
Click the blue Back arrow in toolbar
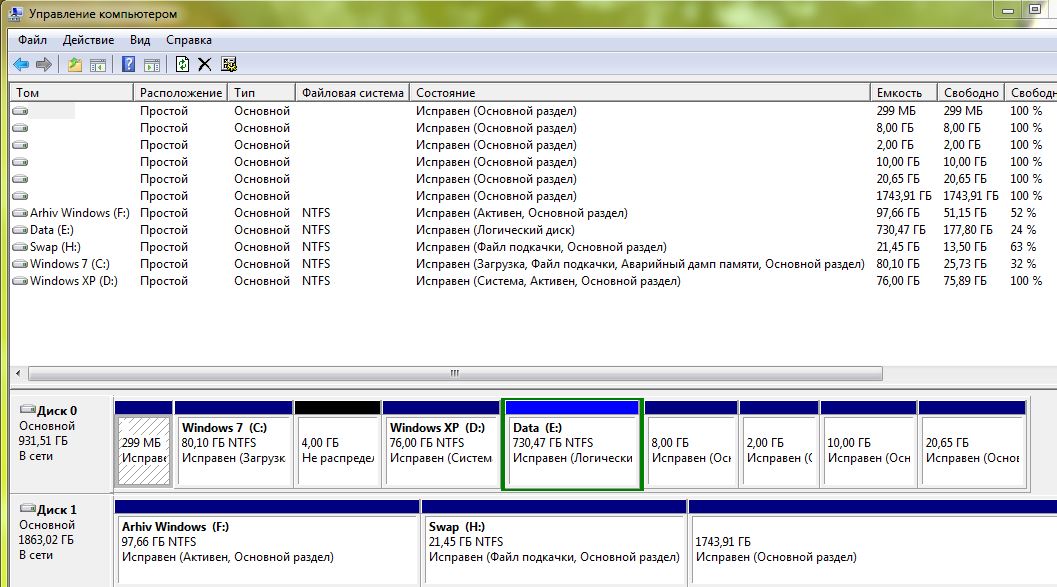coord(21,65)
